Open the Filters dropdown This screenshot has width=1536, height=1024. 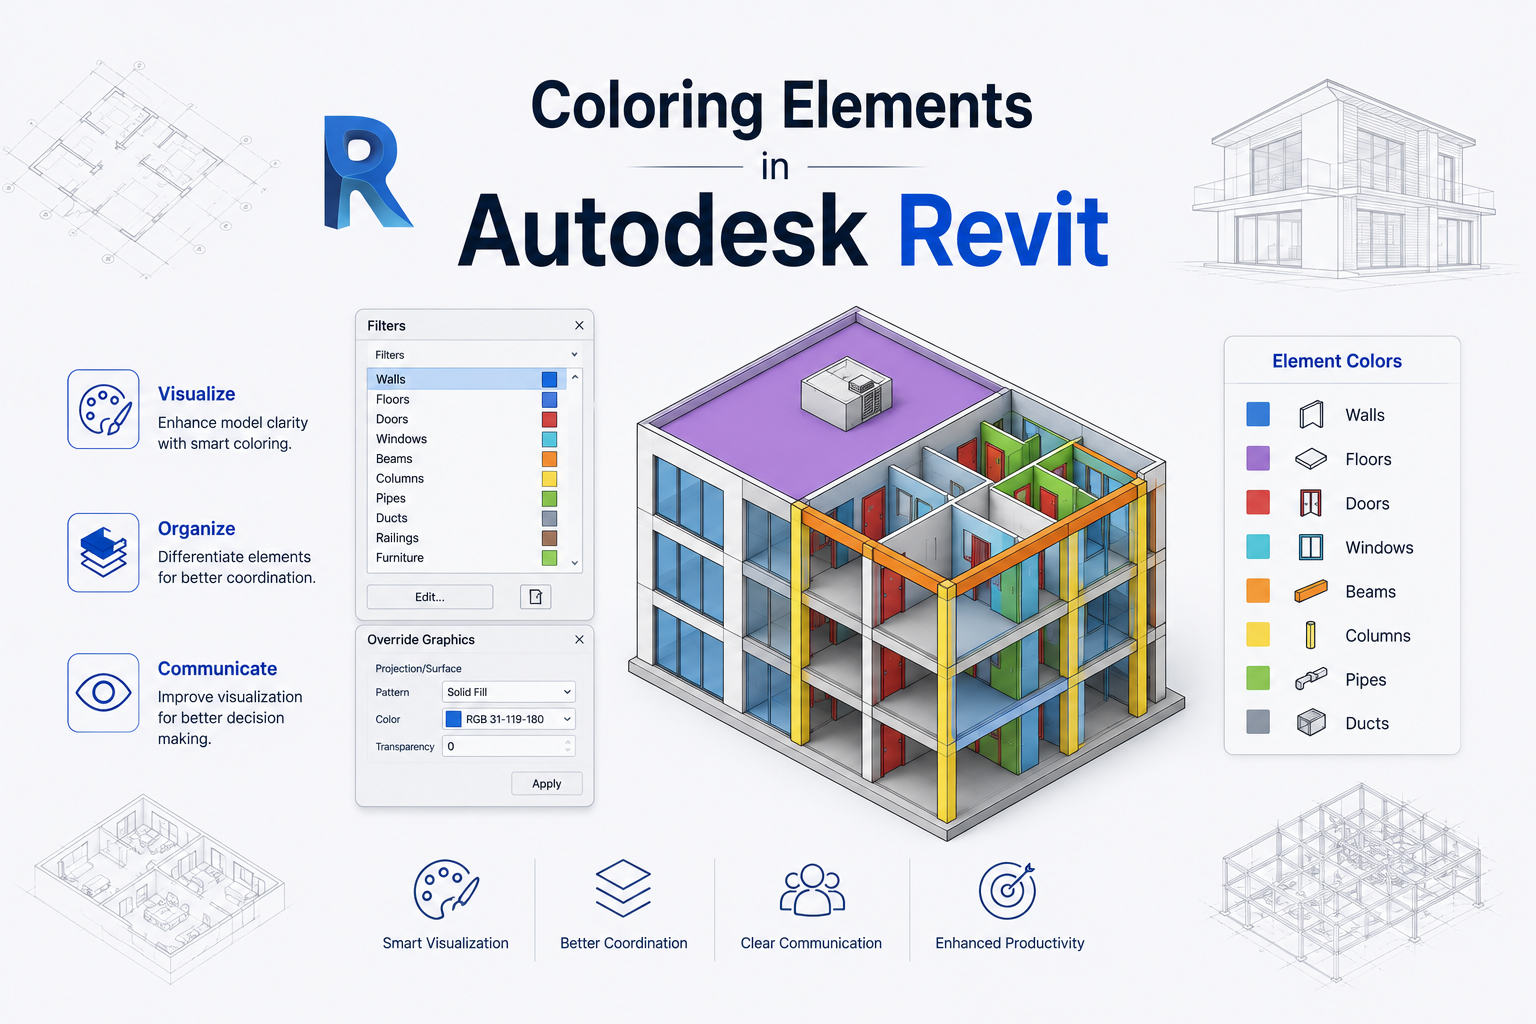(475, 355)
